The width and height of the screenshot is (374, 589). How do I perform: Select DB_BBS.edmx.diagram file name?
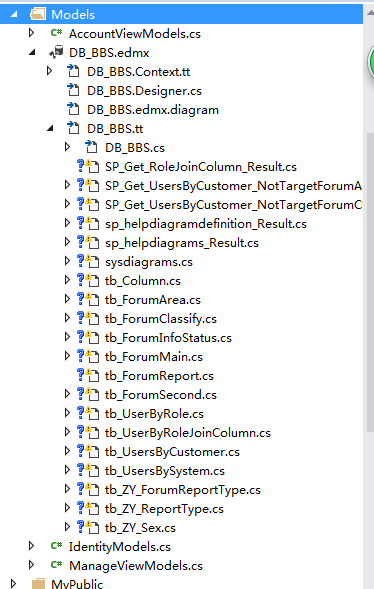153,110
